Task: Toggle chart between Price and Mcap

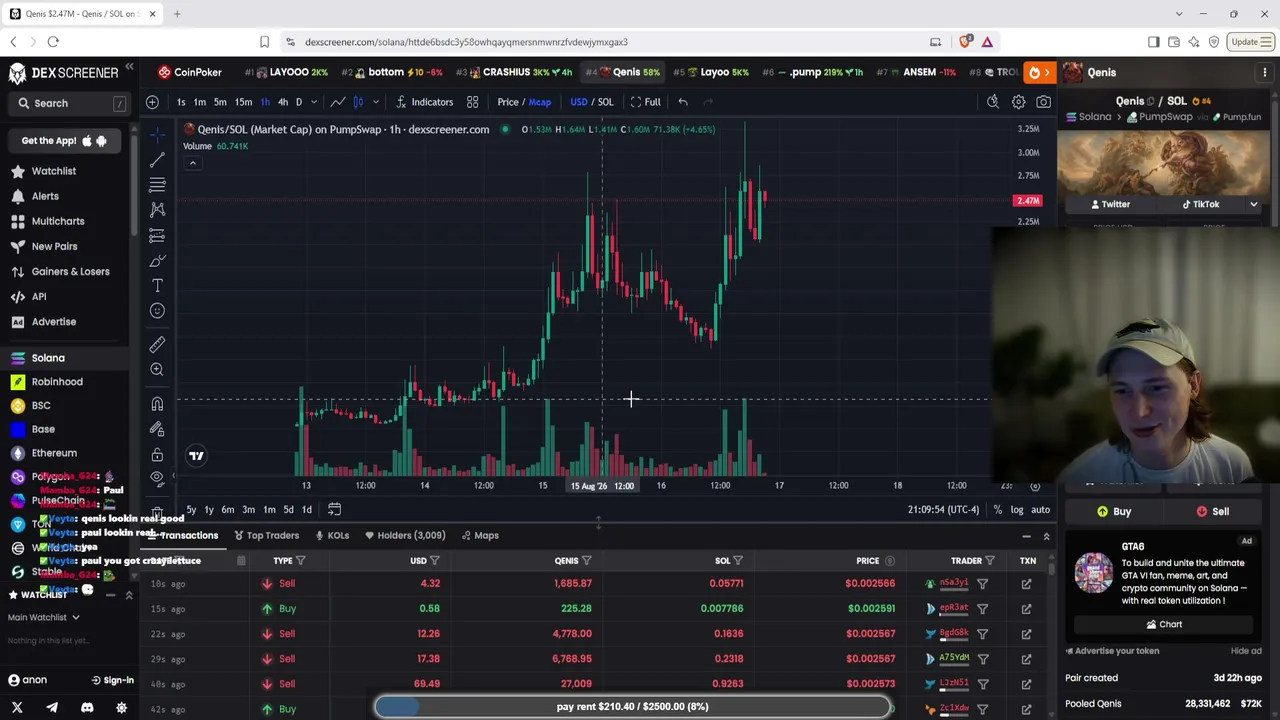Action: coord(524,102)
